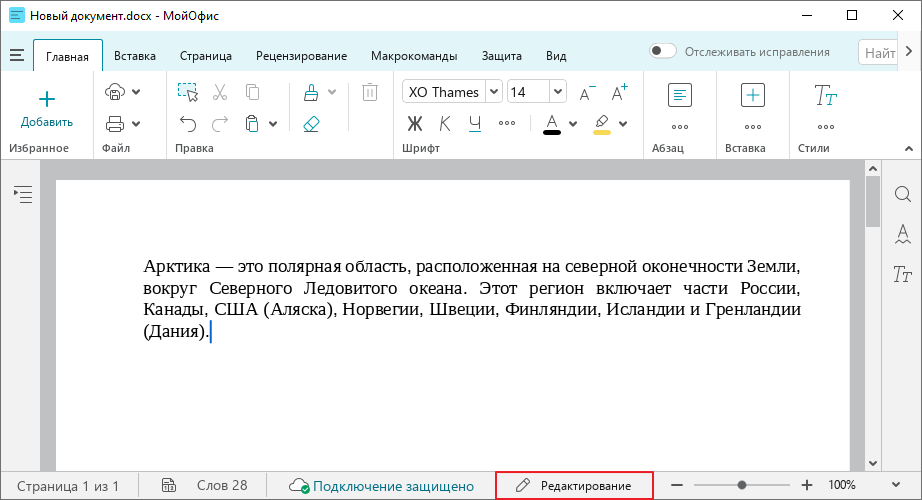Open more insert options ellipsis

(753, 127)
